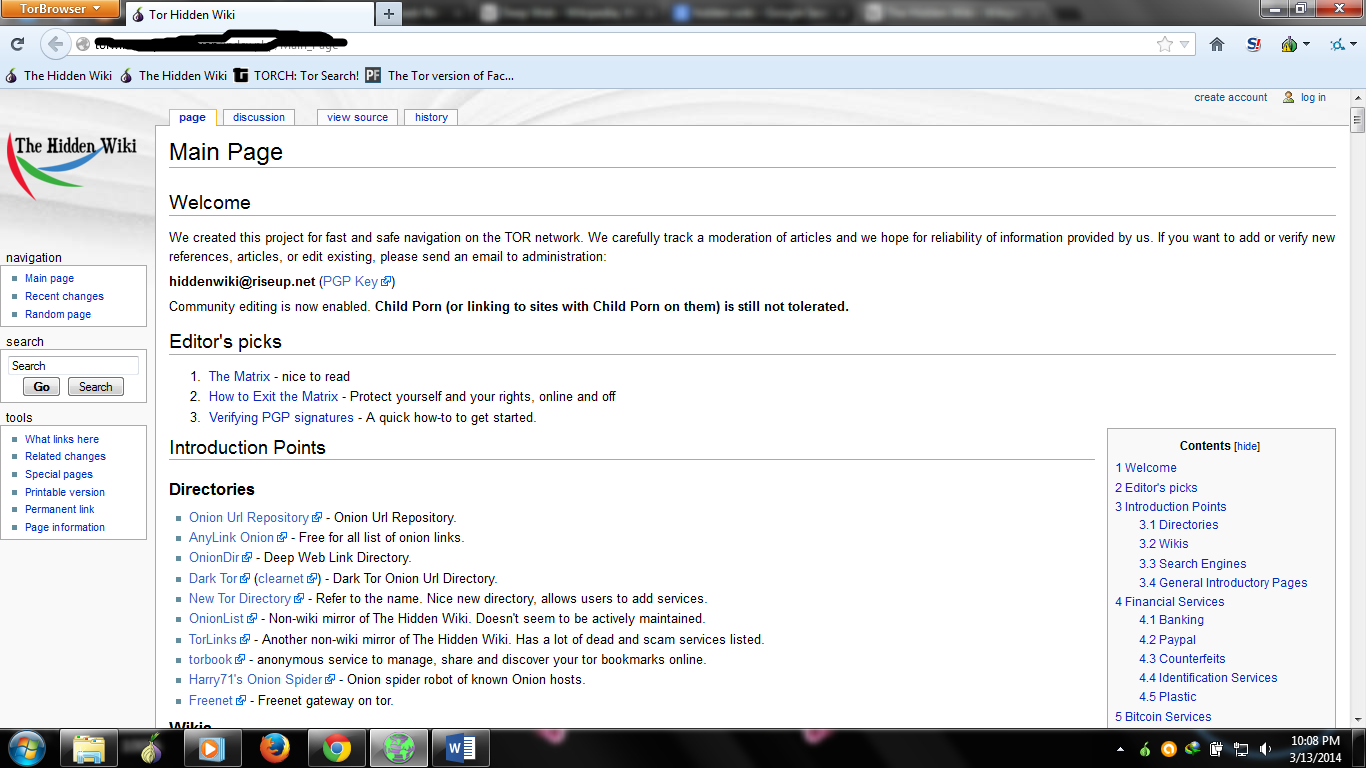Select the page tab
This screenshot has width=1366, height=768.
tap(192, 117)
